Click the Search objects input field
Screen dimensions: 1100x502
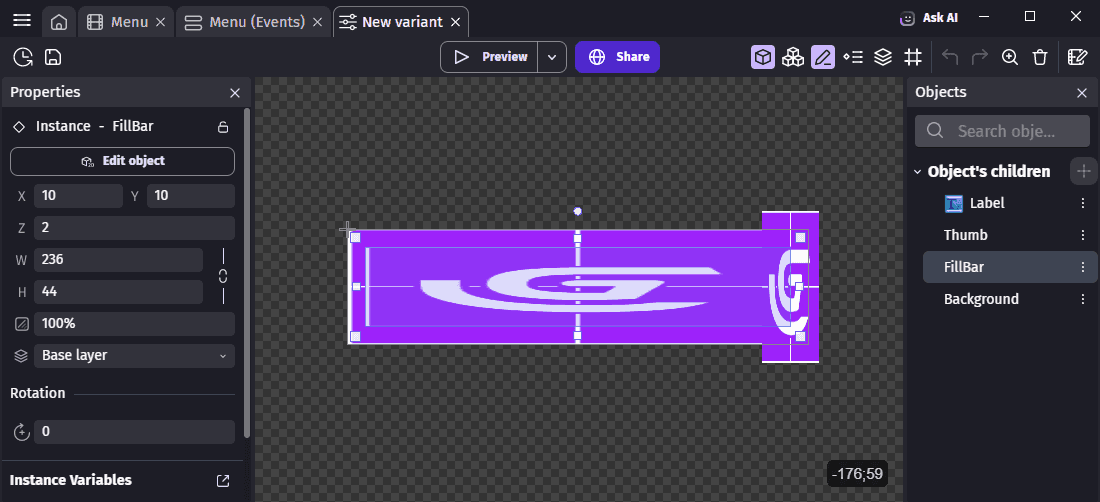coord(1015,131)
